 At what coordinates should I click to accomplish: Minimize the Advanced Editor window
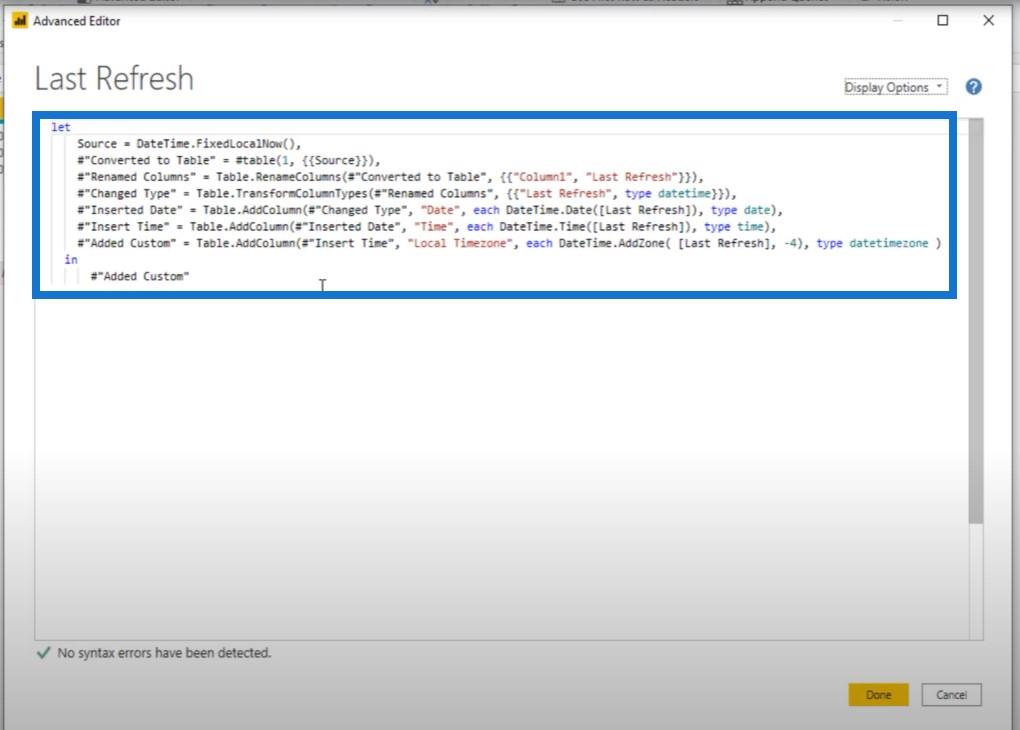(x=898, y=20)
